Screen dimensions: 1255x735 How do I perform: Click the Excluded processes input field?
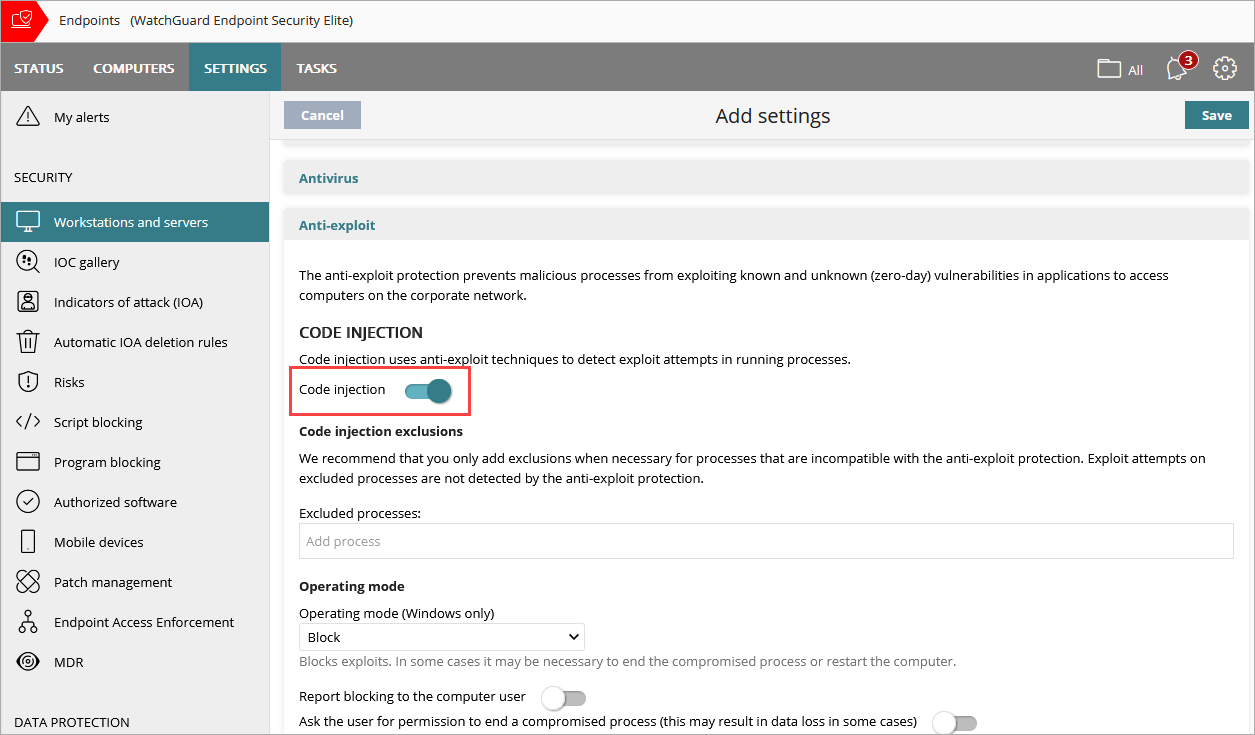[766, 540]
